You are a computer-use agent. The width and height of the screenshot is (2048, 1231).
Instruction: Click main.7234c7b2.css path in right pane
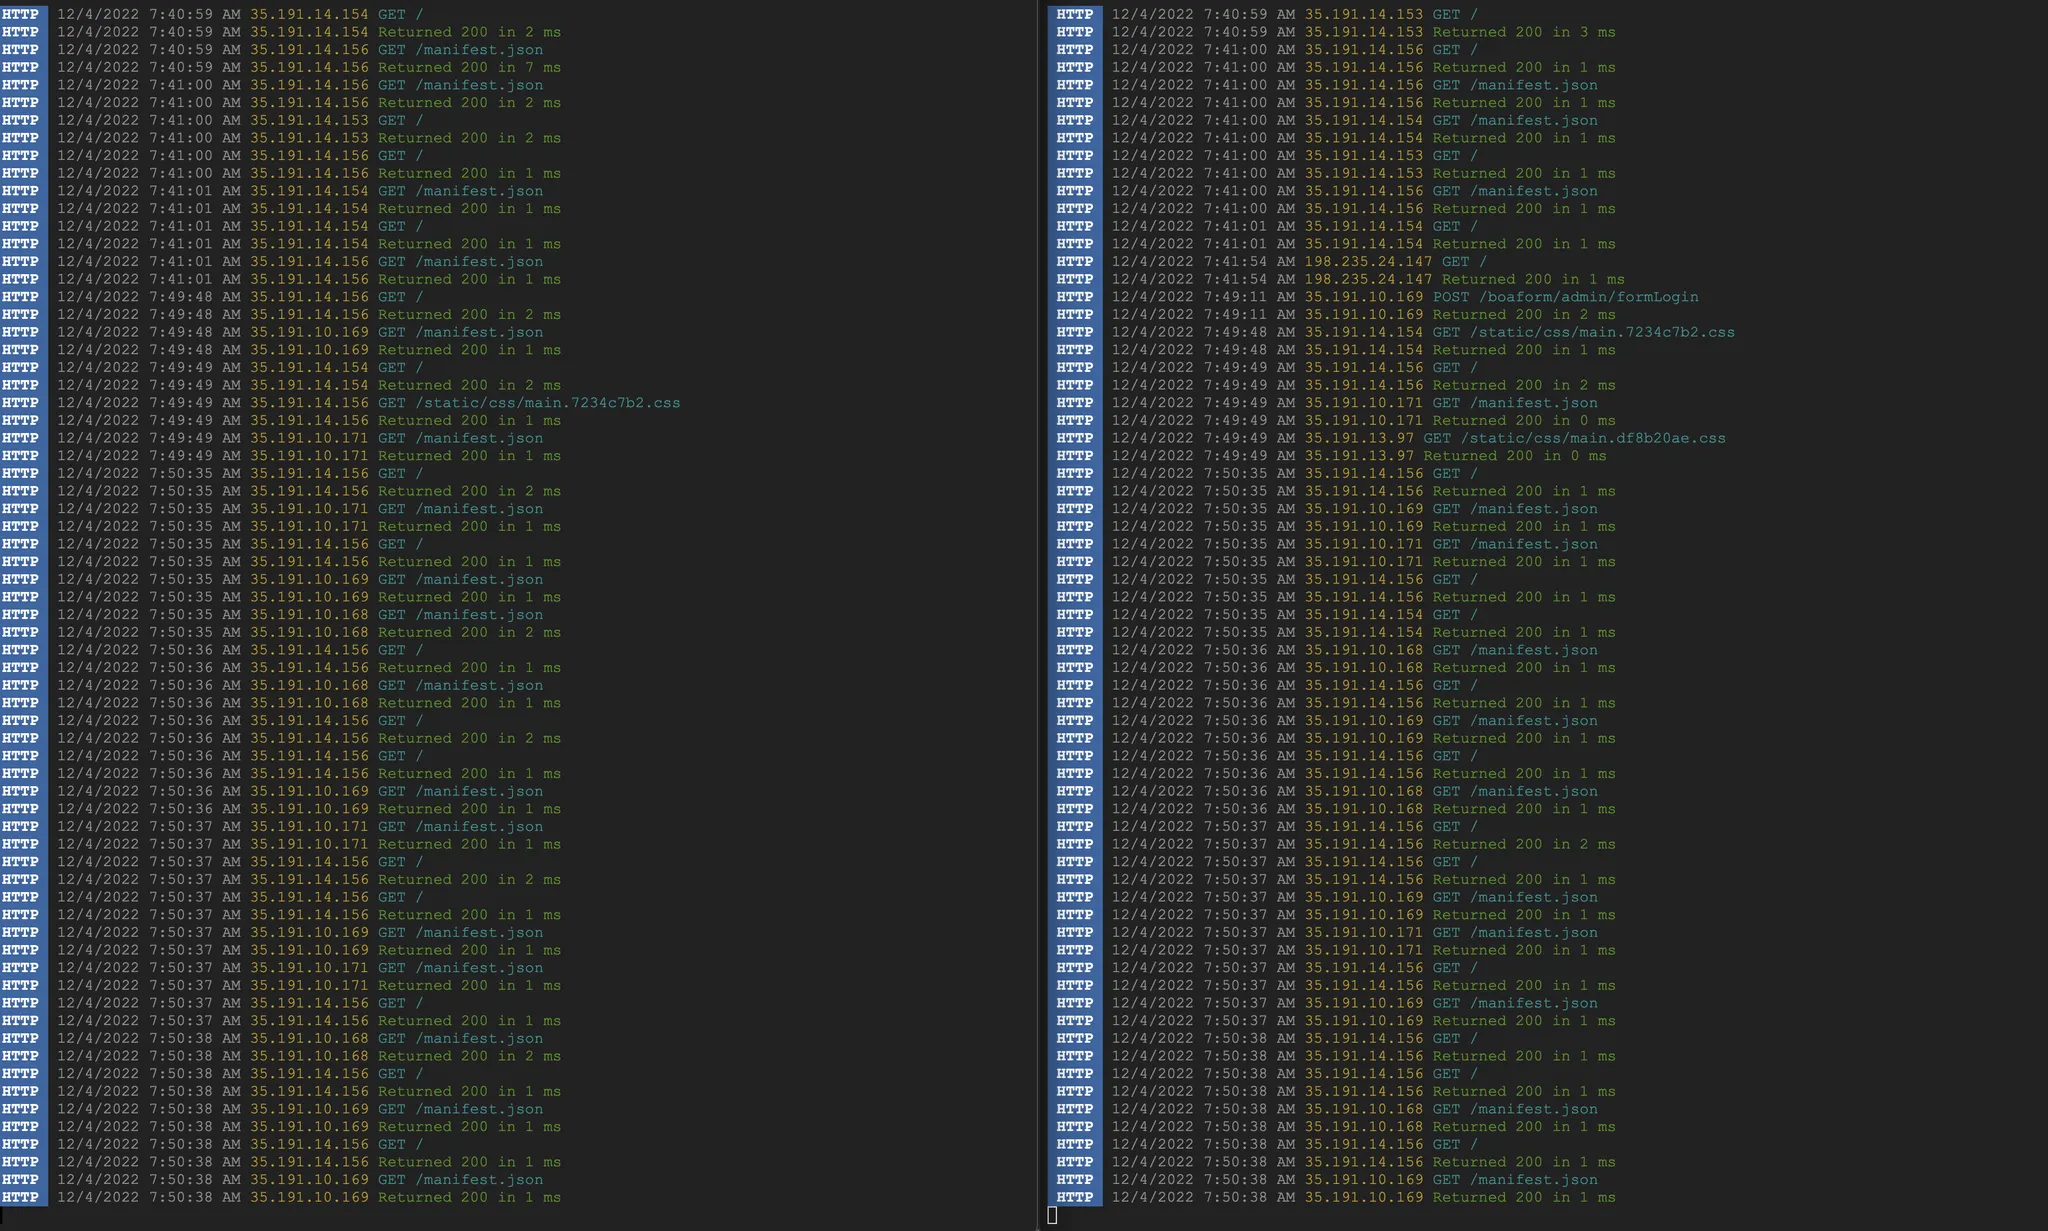click(1602, 332)
